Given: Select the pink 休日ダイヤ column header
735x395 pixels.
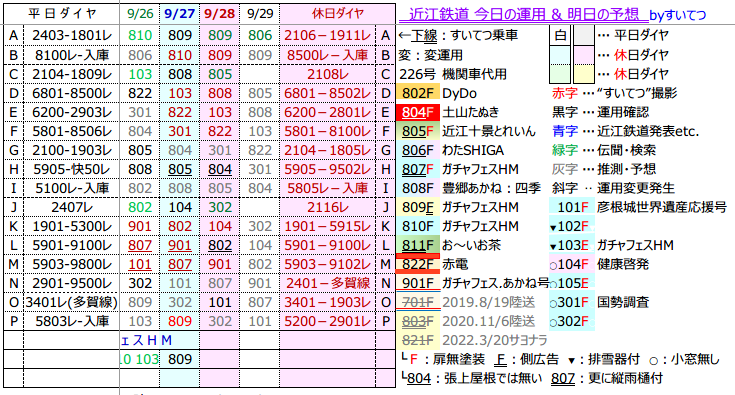Looking at the screenshot, I should (x=338, y=14).
